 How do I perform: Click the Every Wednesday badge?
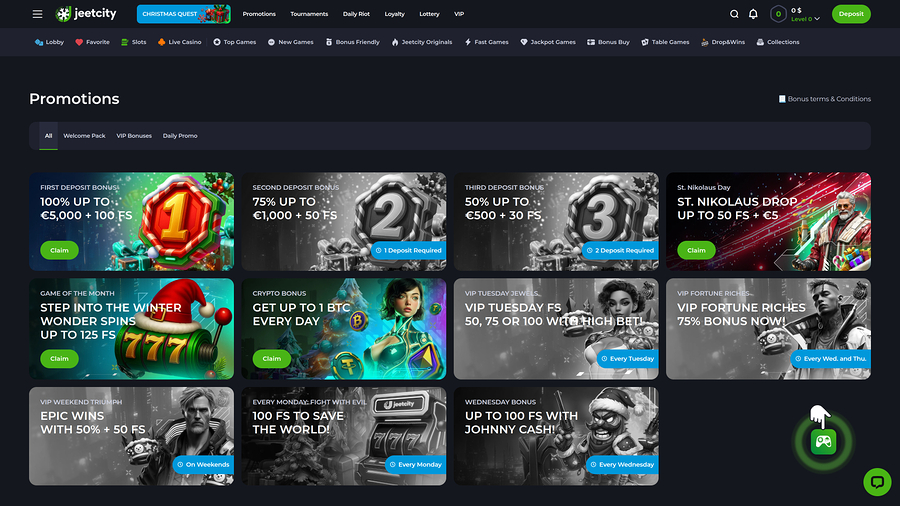[x=622, y=465]
